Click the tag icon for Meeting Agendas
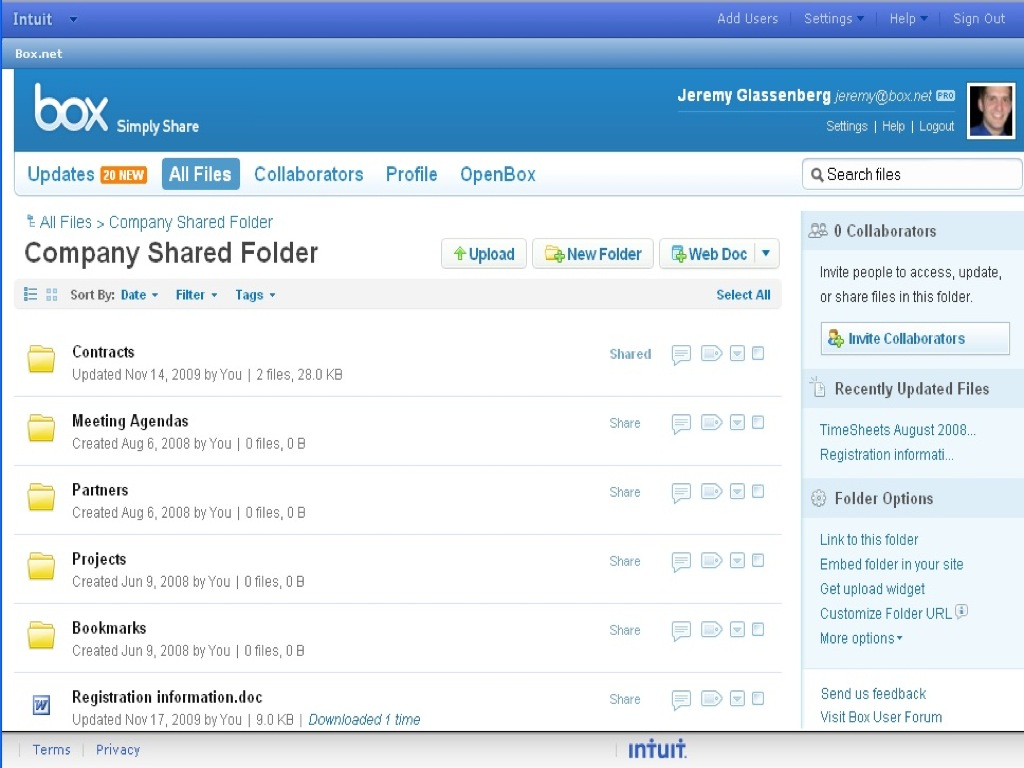Screen dimensions: 1024x768 tap(711, 423)
